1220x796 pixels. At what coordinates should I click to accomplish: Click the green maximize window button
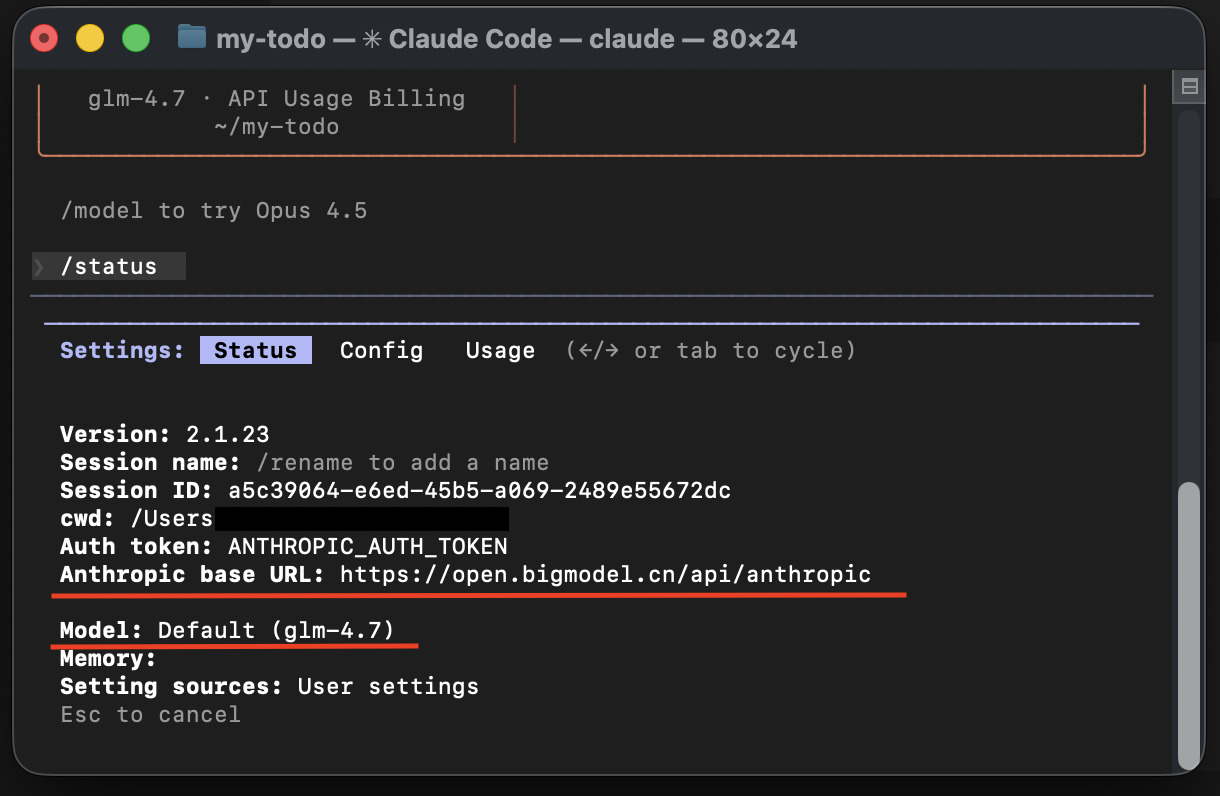[x=135, y=39]
